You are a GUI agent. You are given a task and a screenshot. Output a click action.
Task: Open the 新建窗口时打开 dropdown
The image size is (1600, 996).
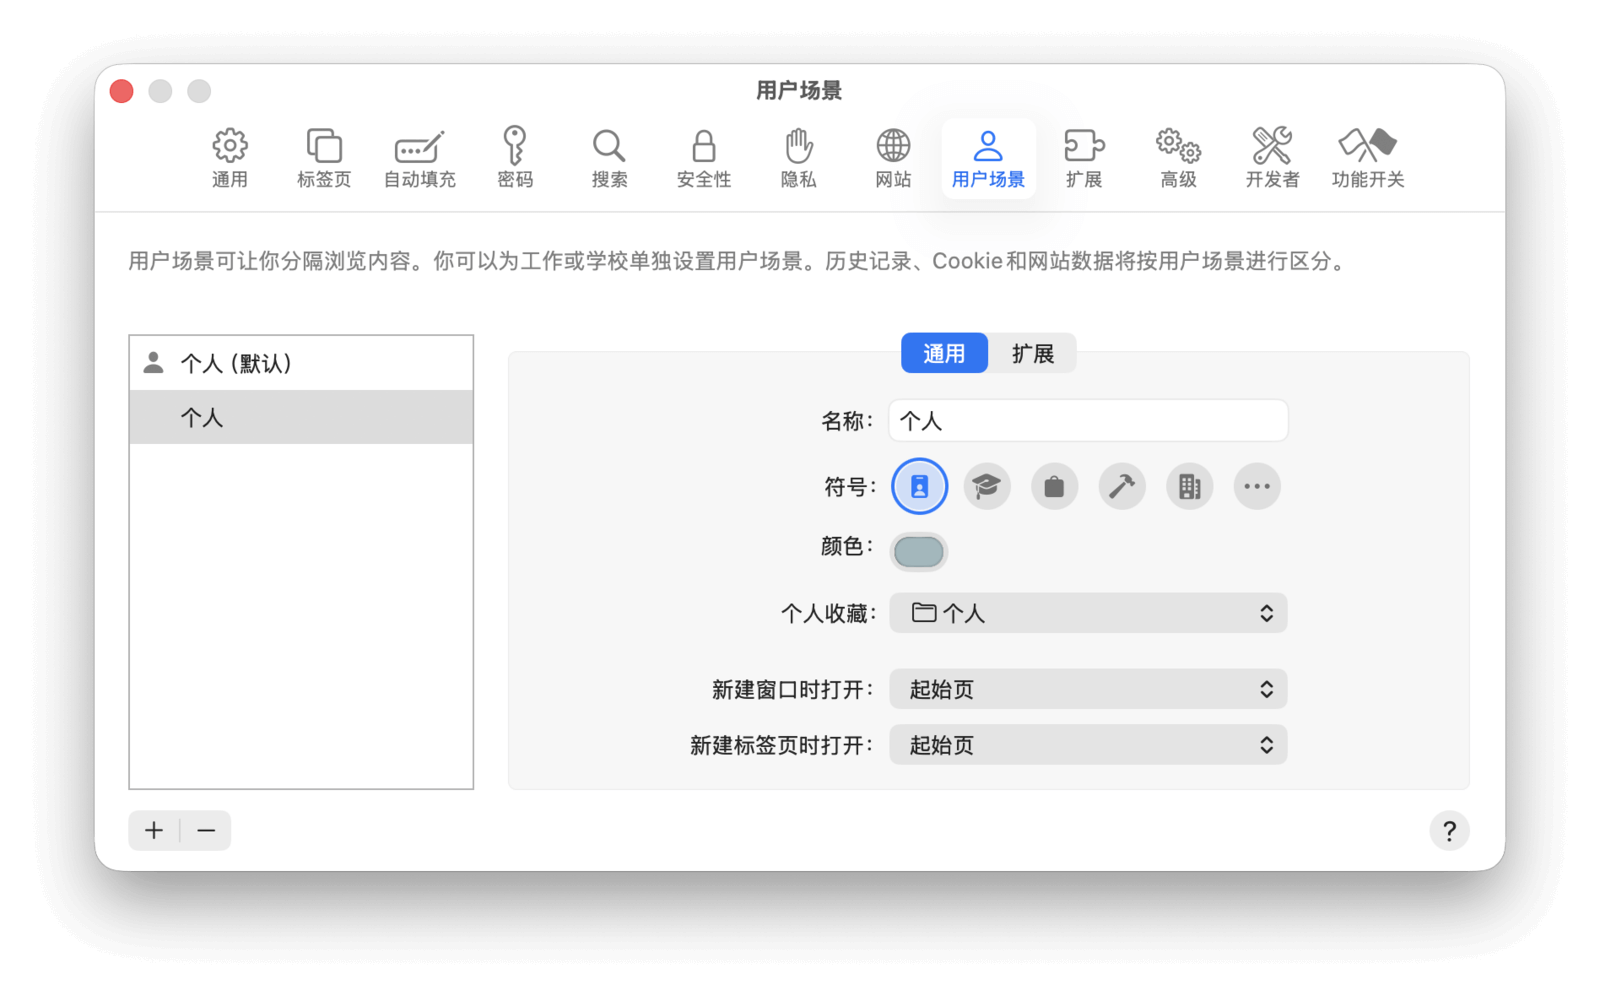point(1088,689)
